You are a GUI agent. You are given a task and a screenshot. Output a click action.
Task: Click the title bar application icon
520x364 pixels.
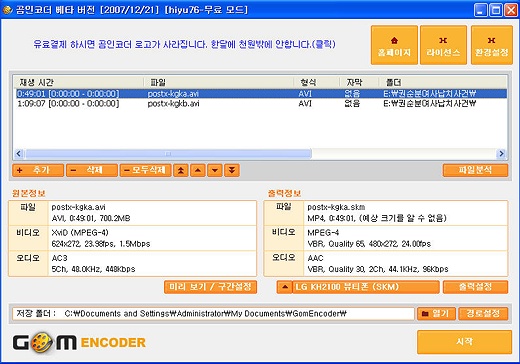(7, 10)
